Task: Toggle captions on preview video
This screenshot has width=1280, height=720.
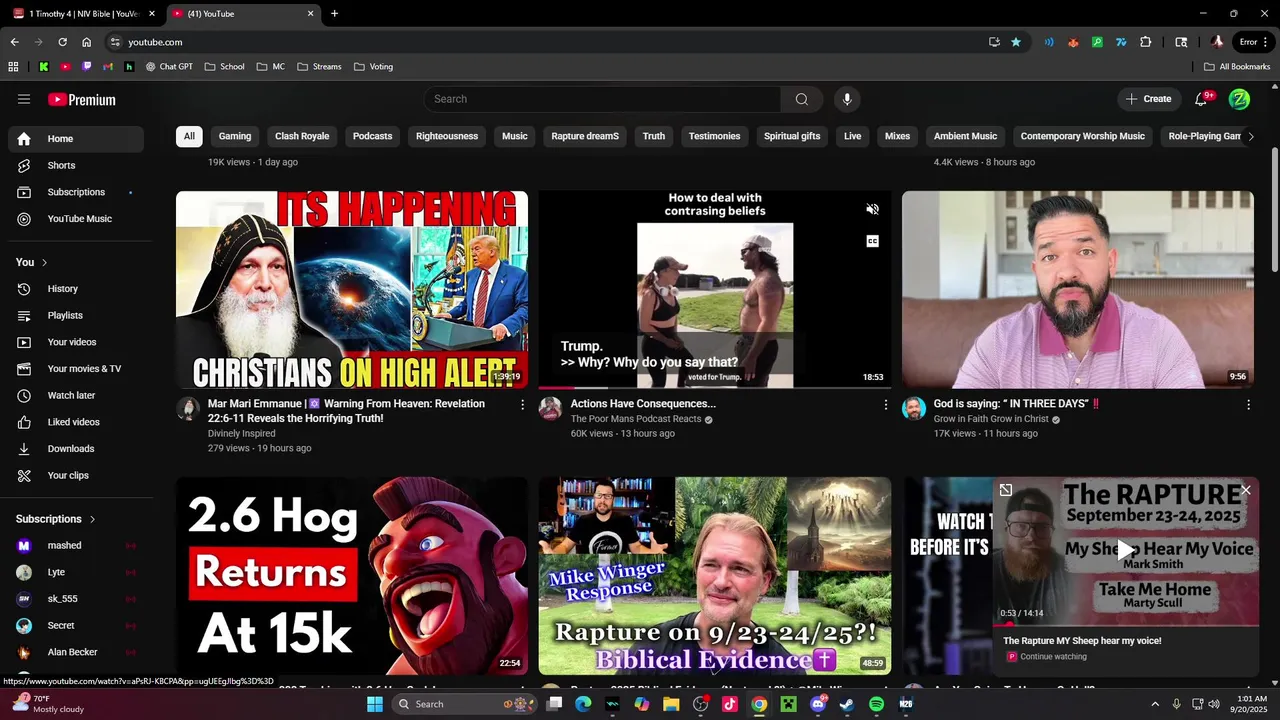Action: (x=872, y=241)
